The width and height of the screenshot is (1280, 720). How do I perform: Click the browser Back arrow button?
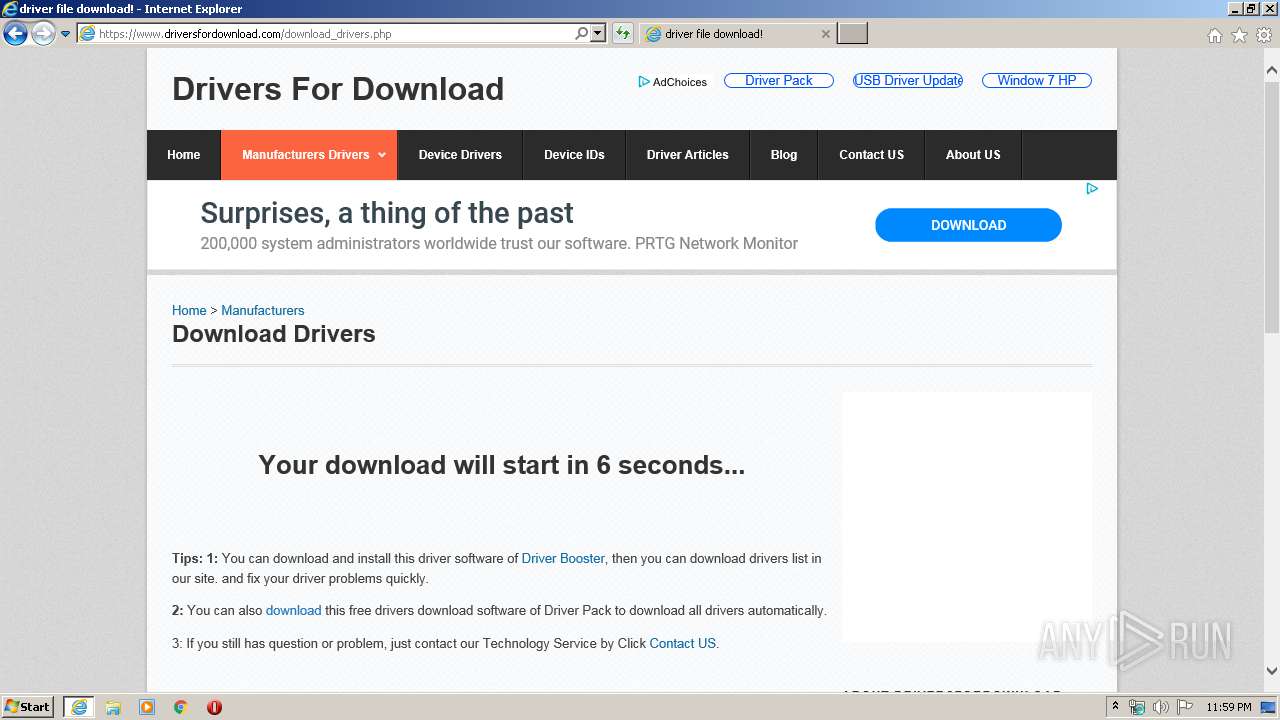(x=15, y=34)
